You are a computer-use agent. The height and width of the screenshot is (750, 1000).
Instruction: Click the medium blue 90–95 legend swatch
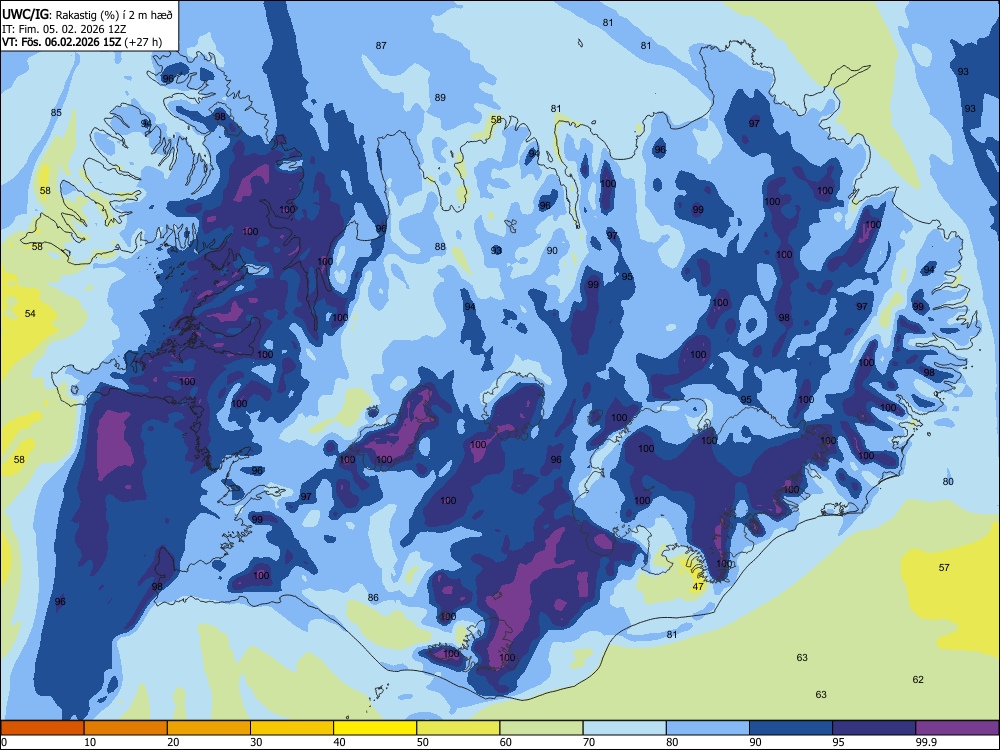tap(791, 728)
